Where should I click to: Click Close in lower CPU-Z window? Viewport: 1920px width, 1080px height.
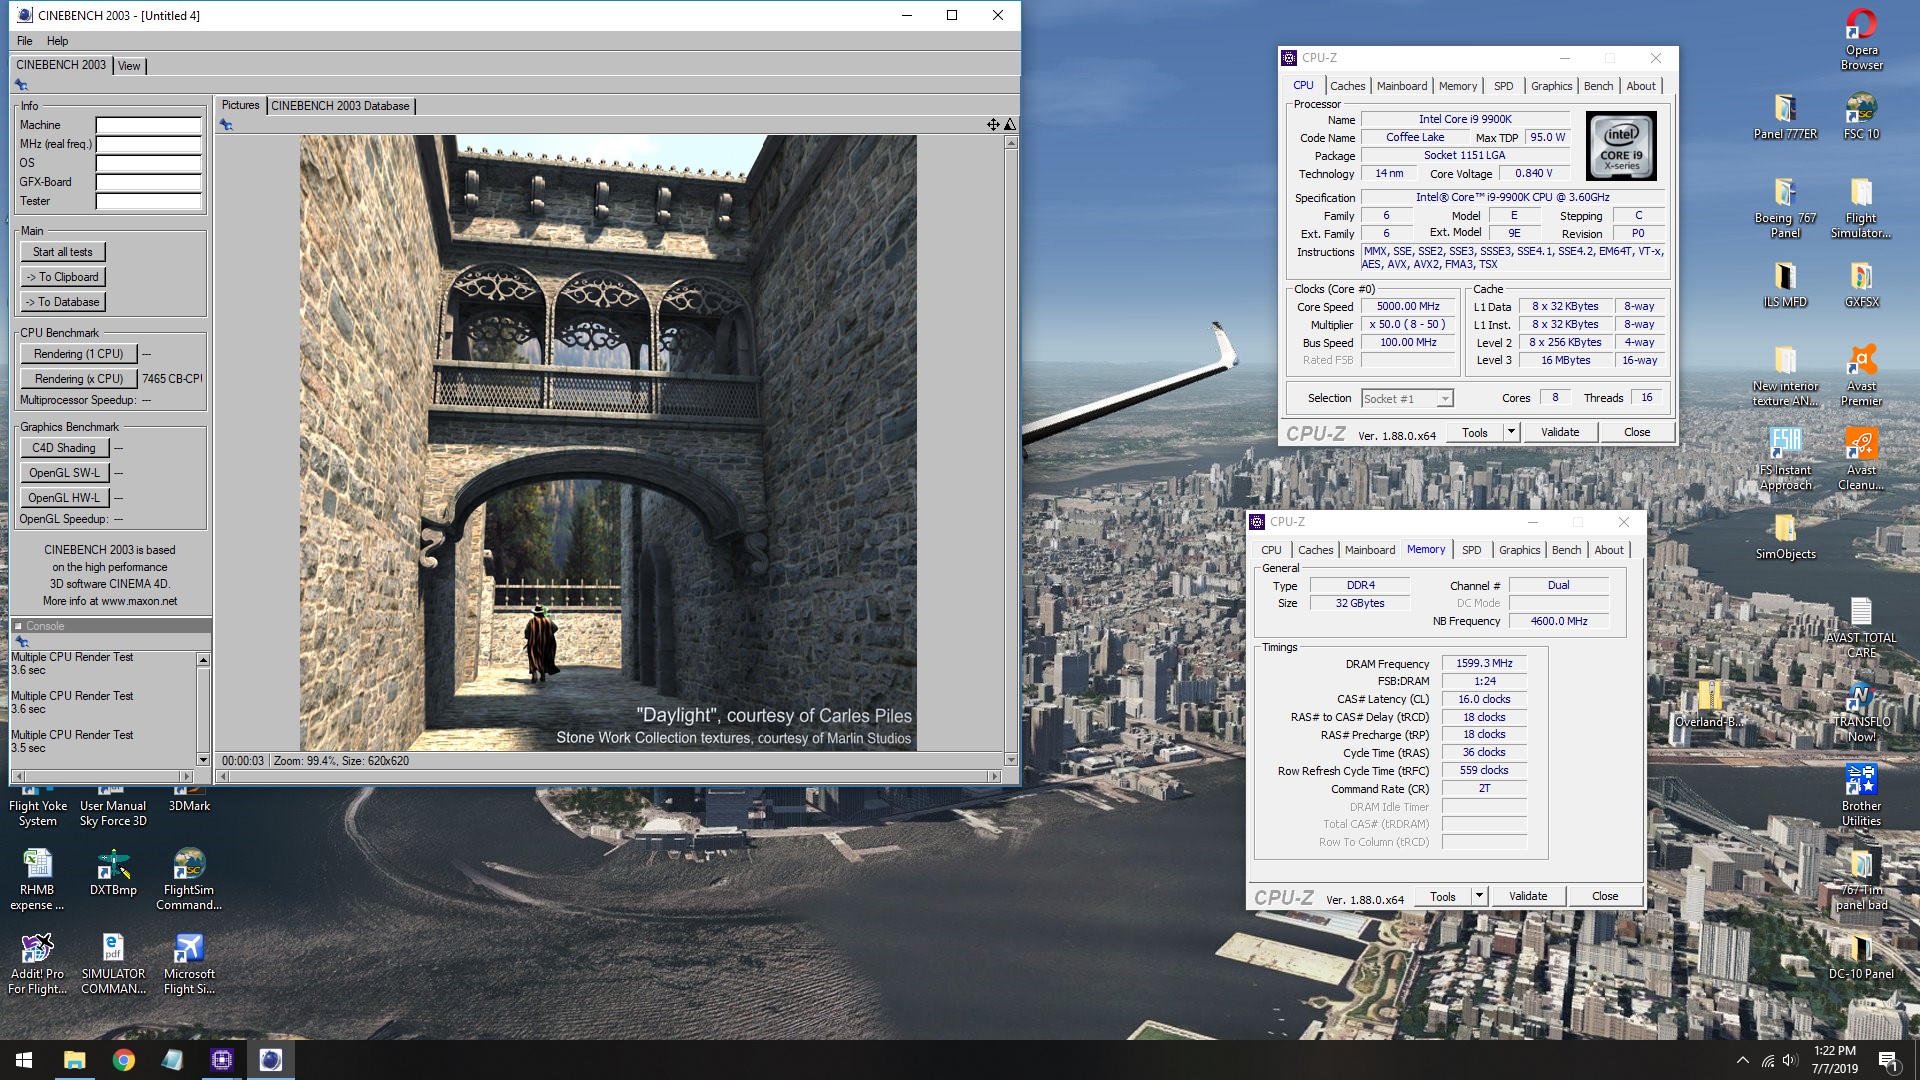pos(1604,897)
